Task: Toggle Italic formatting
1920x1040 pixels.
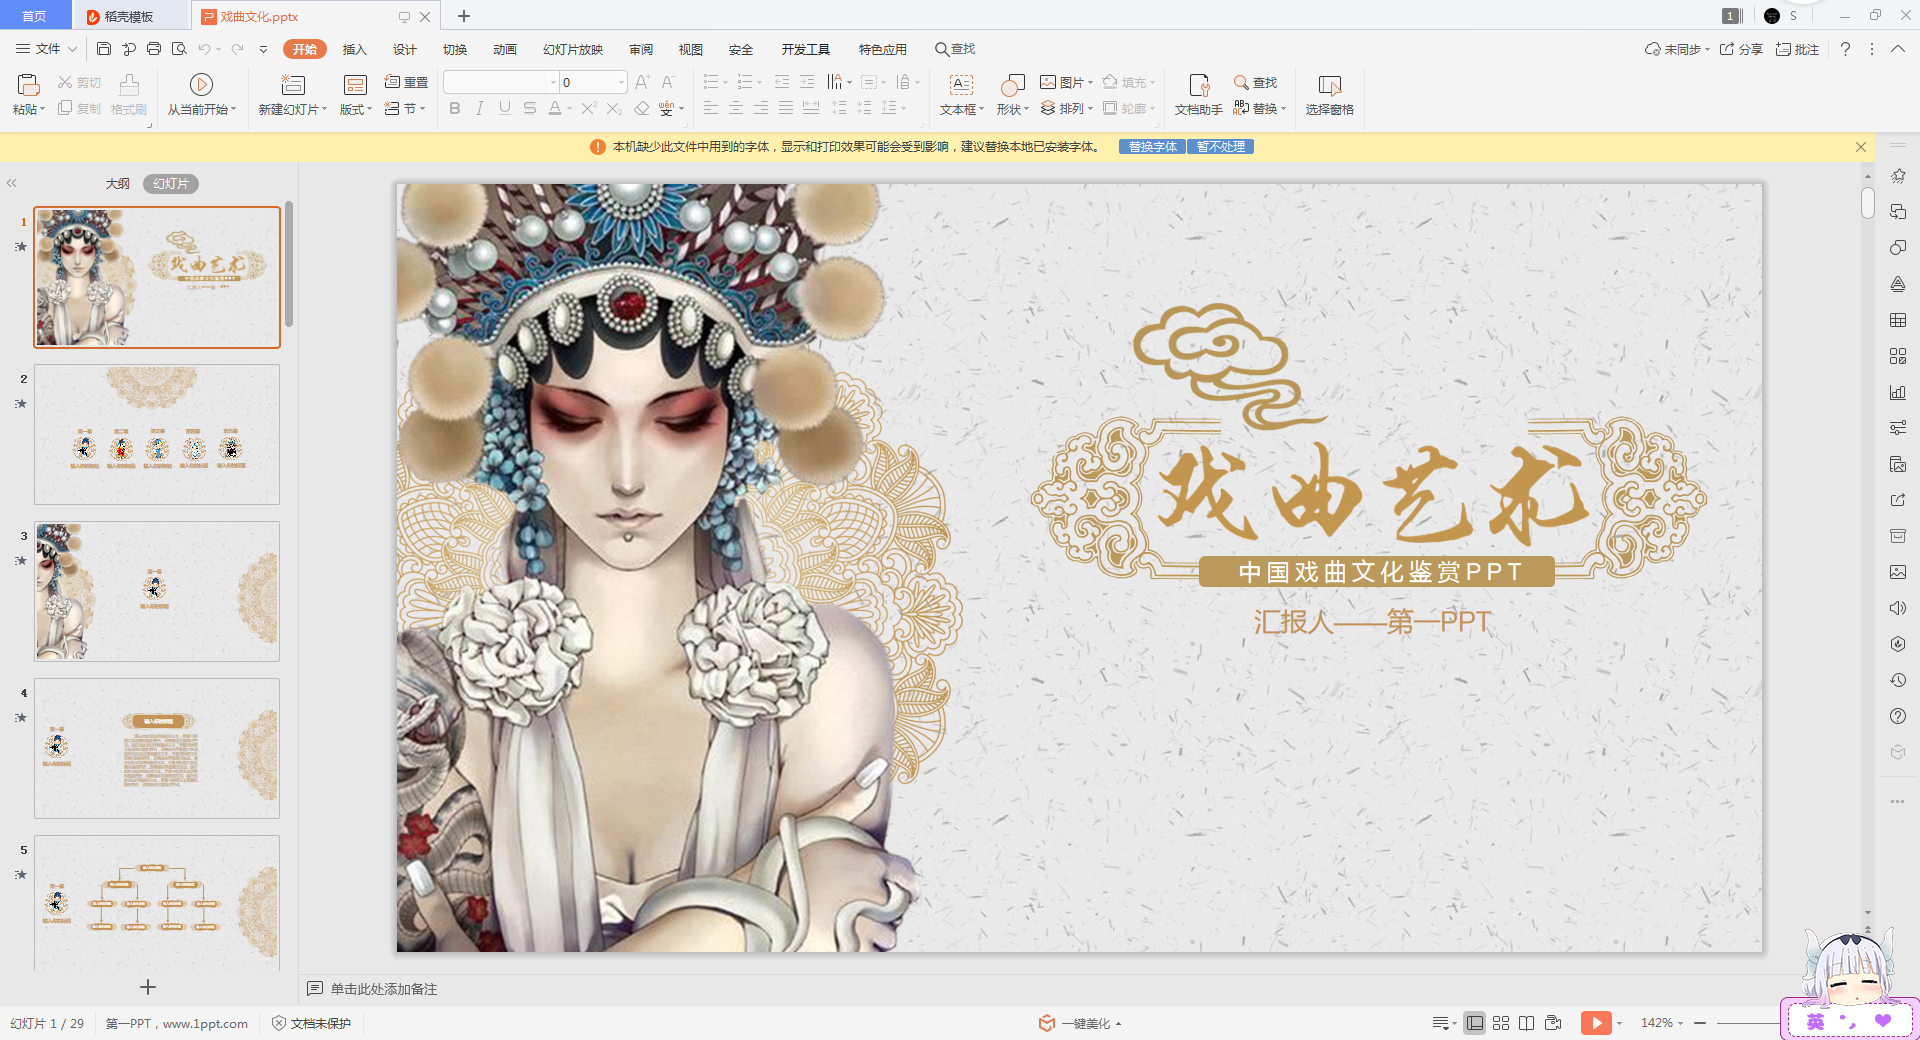Action: 480,108
